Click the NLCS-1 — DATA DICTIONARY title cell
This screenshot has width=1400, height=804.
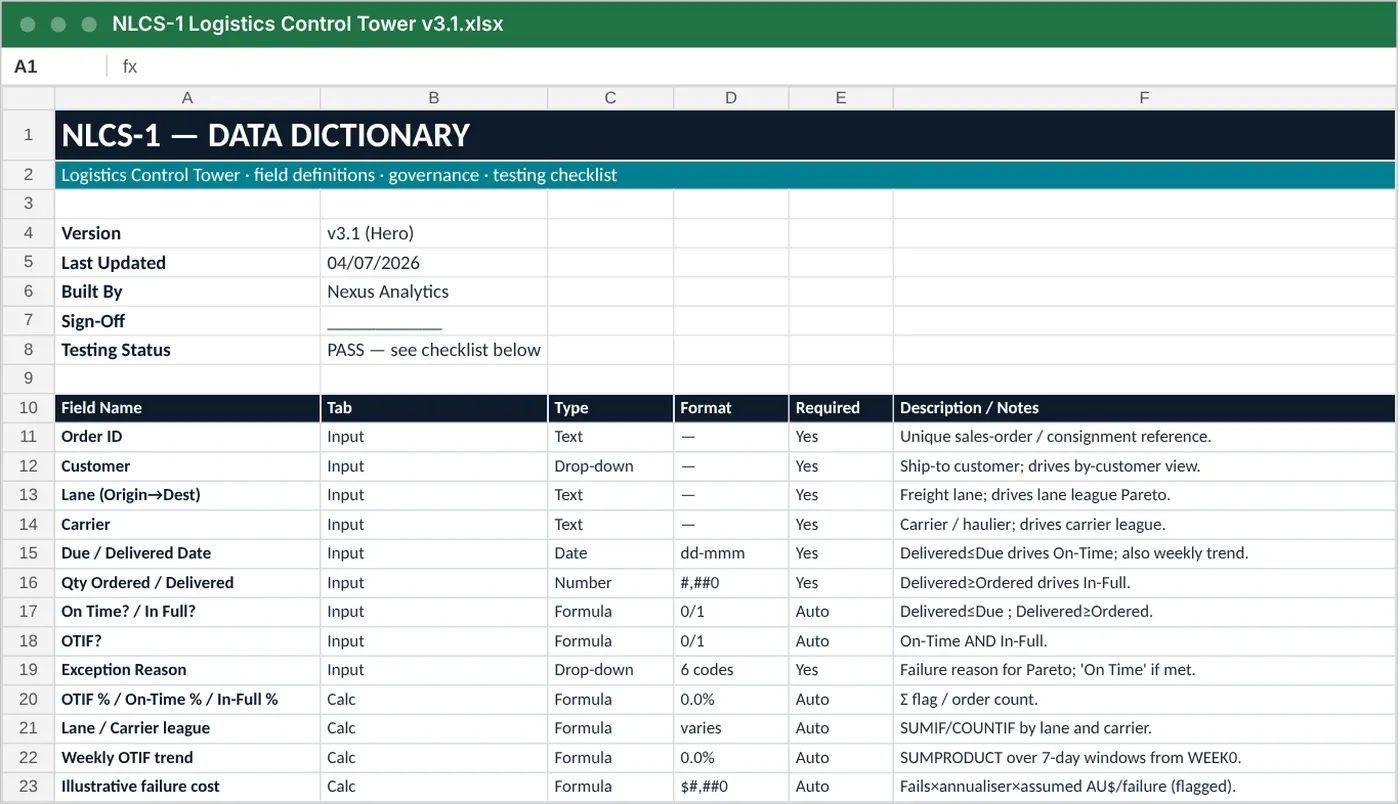coord(725,135)
